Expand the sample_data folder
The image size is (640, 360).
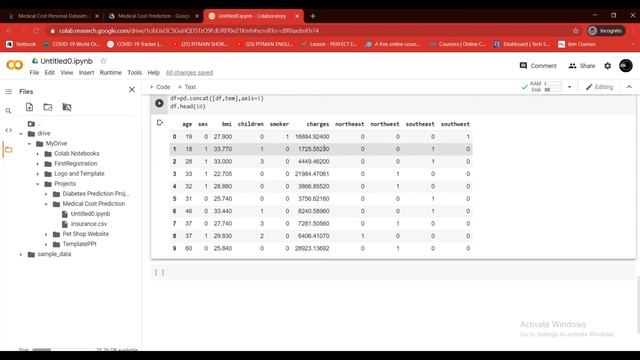pyautogui.click(x=21, y=254)
